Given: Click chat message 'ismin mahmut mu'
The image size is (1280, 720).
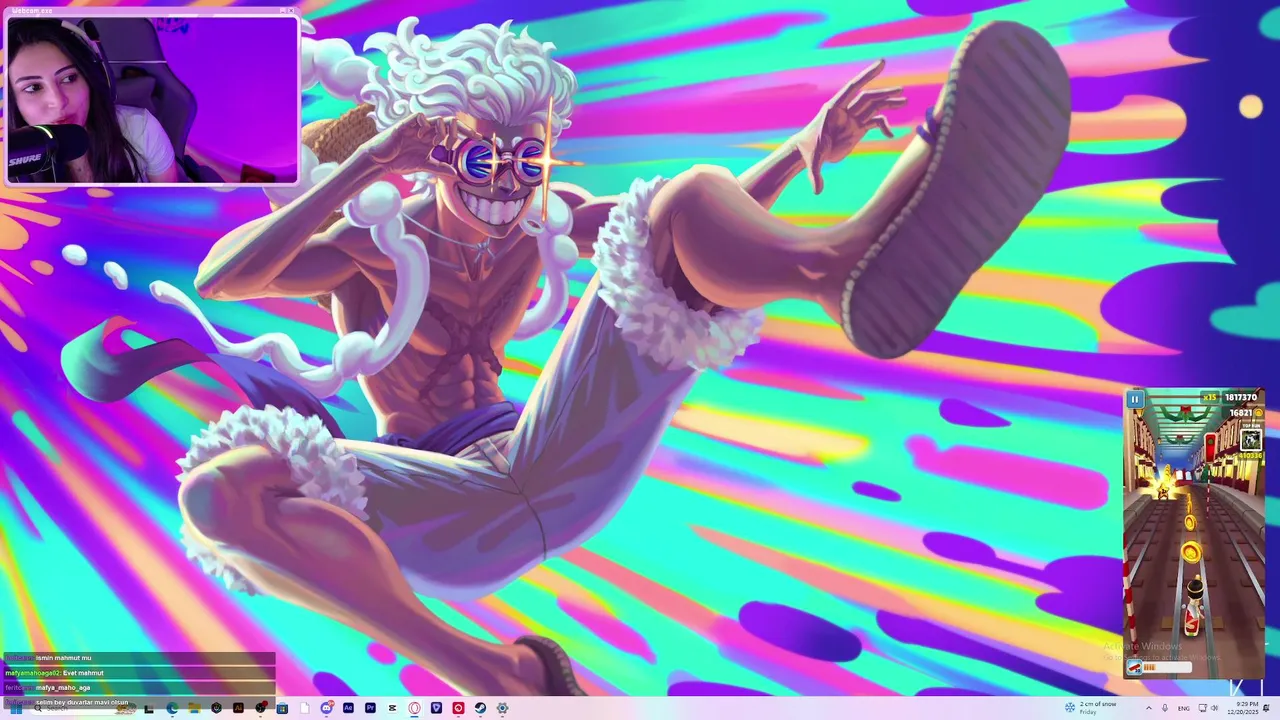Looking at the screenshot, I should [x=63, y=658].
